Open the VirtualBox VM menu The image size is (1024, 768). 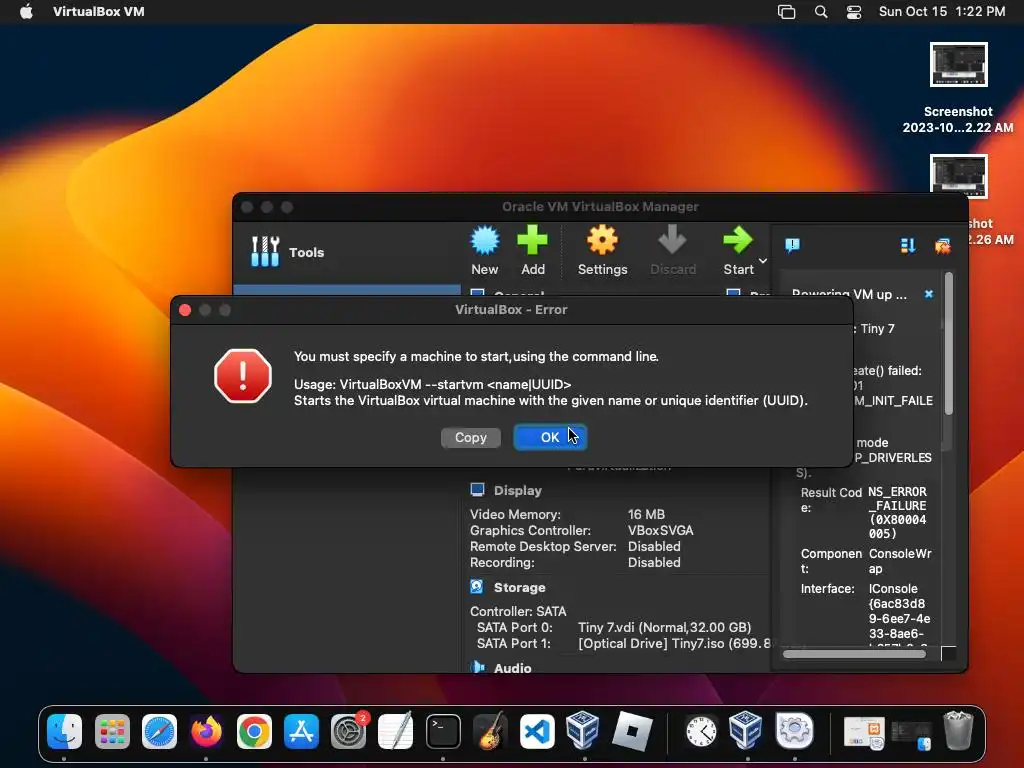point(99,11)
